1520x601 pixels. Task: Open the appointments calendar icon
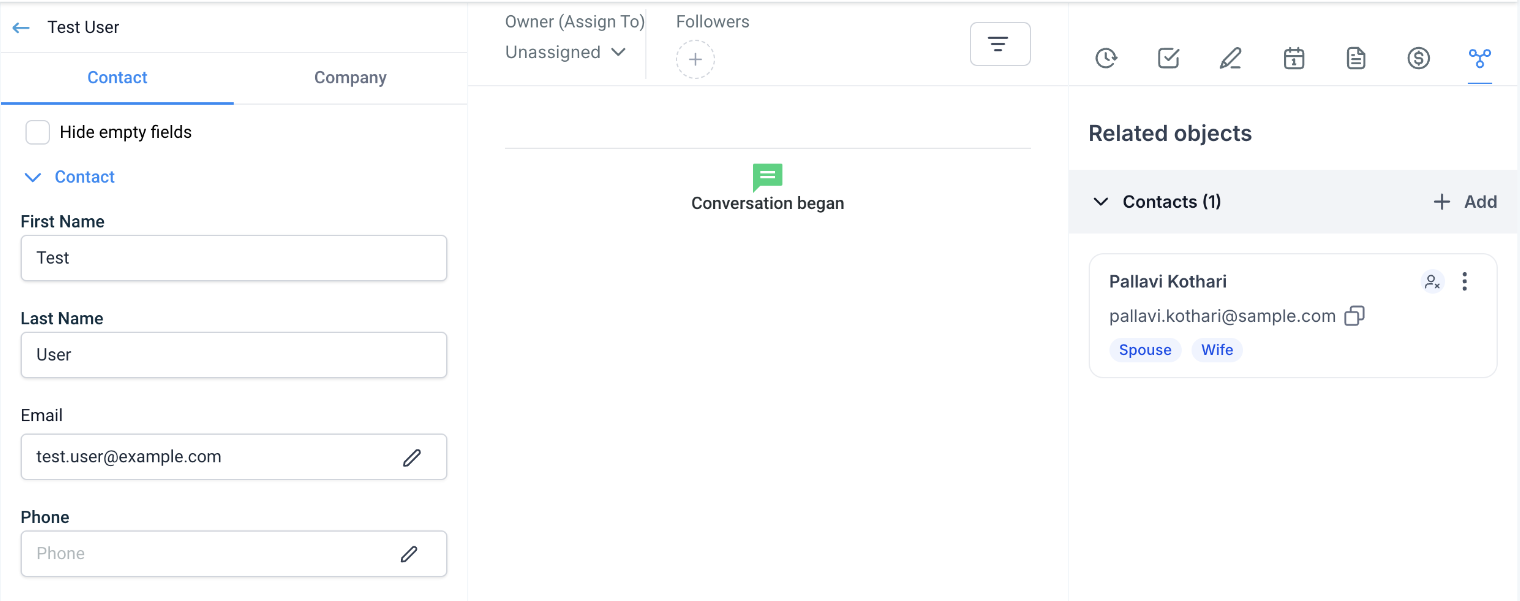(x=1294, y=59)
